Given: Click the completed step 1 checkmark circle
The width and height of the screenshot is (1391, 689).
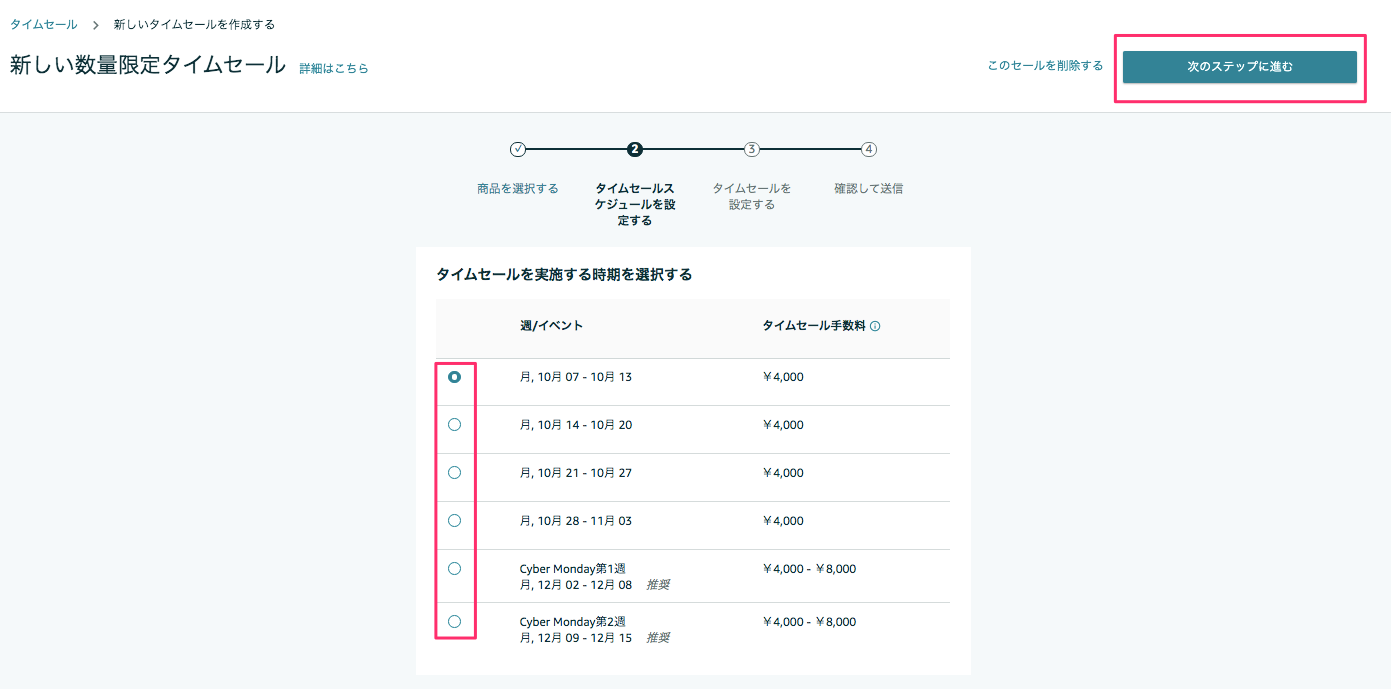Looking at the screenshot, I should 517,149.
